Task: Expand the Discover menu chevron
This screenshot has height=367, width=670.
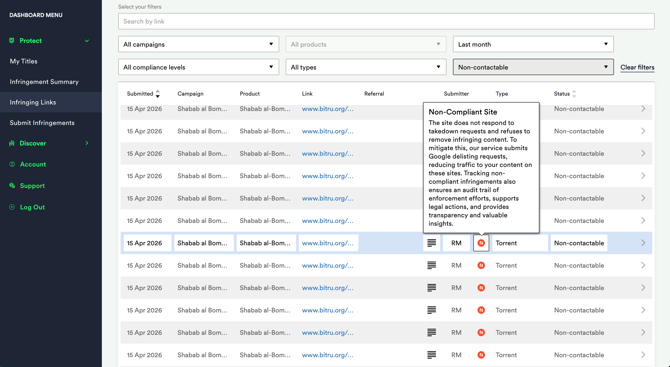Action: click(x=87, y=143)
